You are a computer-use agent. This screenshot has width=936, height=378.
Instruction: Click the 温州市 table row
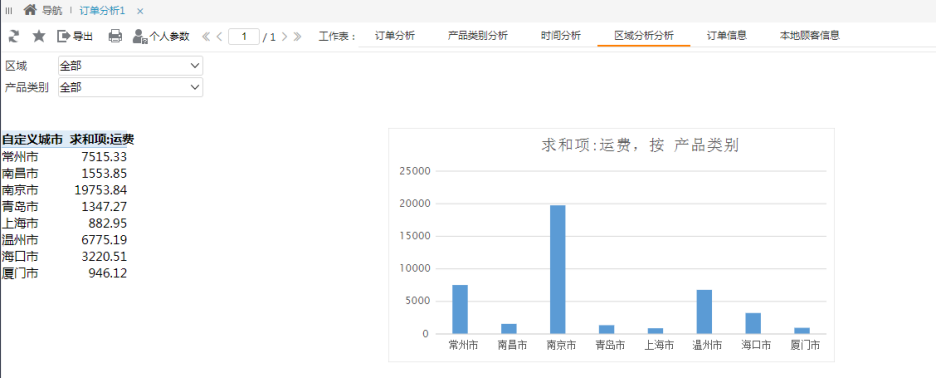(x=64, y=240)
